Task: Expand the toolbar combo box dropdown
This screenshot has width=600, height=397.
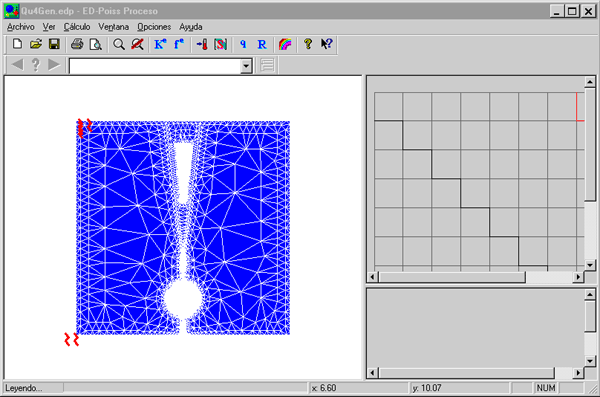Action: 246,66
